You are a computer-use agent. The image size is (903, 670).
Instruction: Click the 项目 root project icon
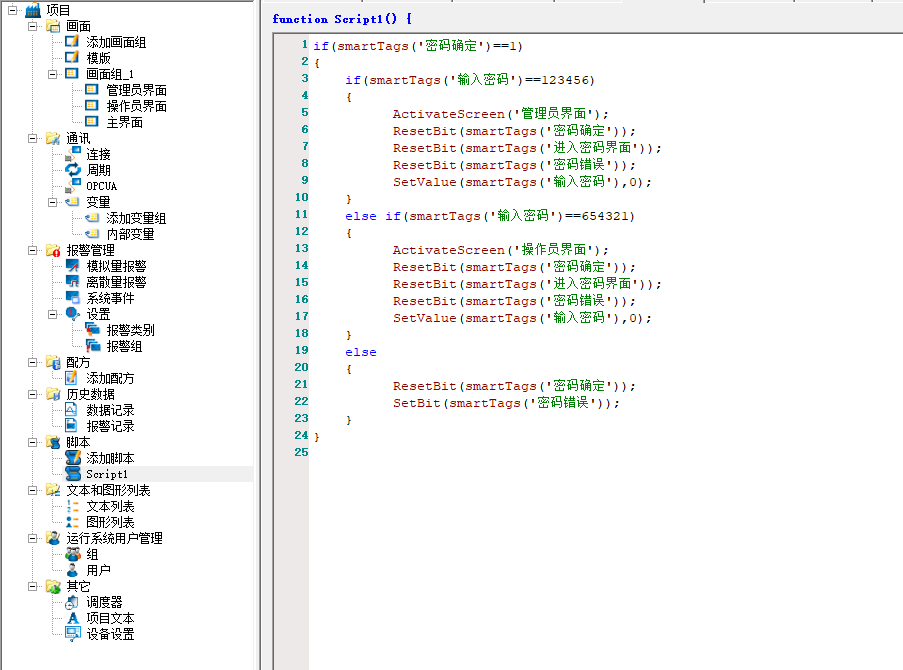coord(33,10)
